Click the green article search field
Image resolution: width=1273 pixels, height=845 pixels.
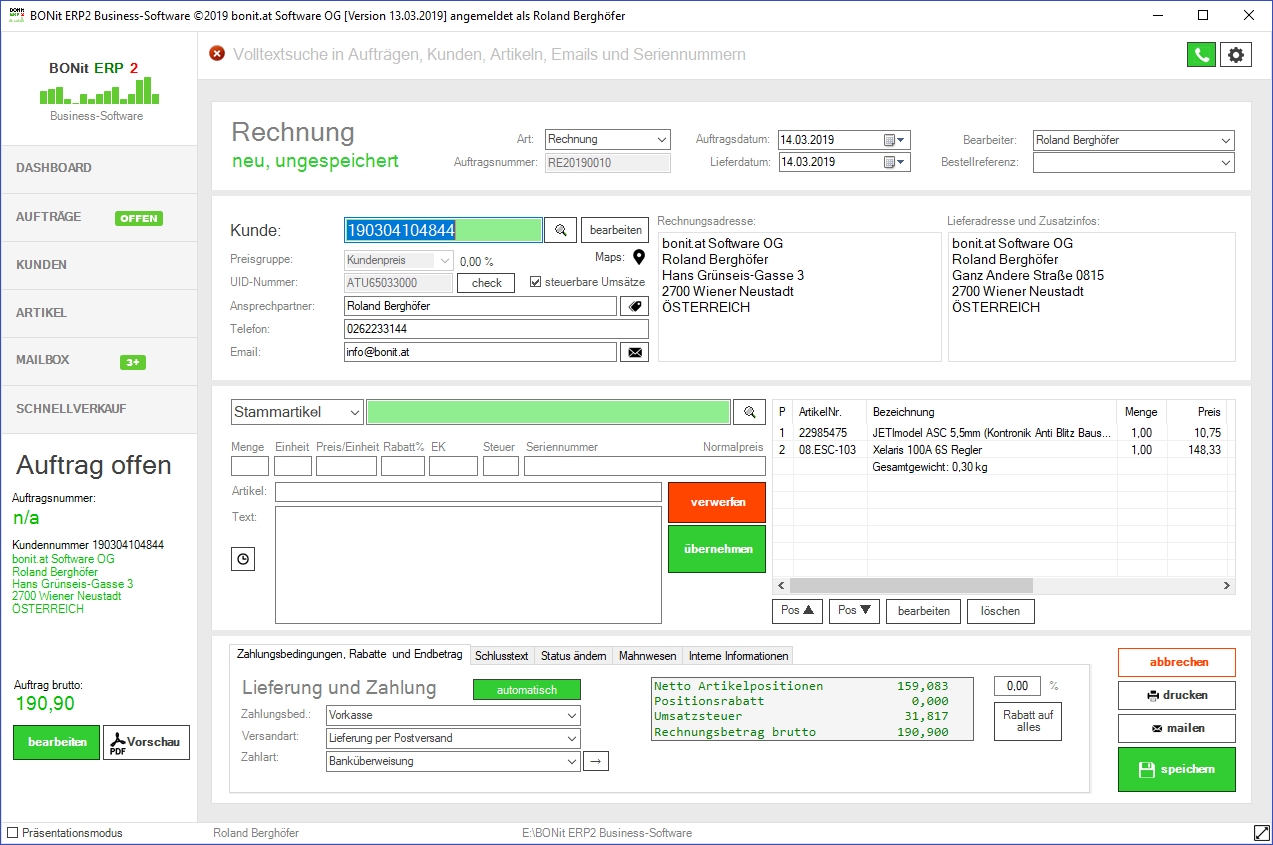tap(548, 412)
